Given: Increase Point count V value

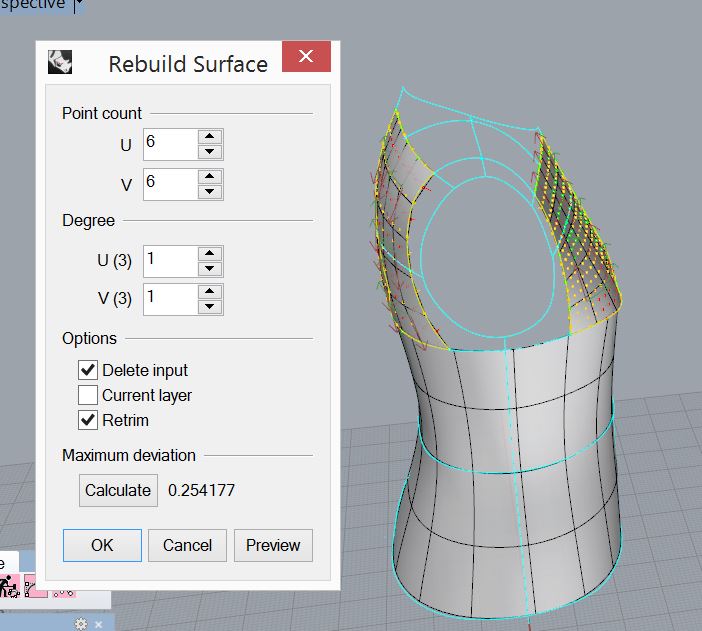Looking at the screenshot, I should click(210, 176).
